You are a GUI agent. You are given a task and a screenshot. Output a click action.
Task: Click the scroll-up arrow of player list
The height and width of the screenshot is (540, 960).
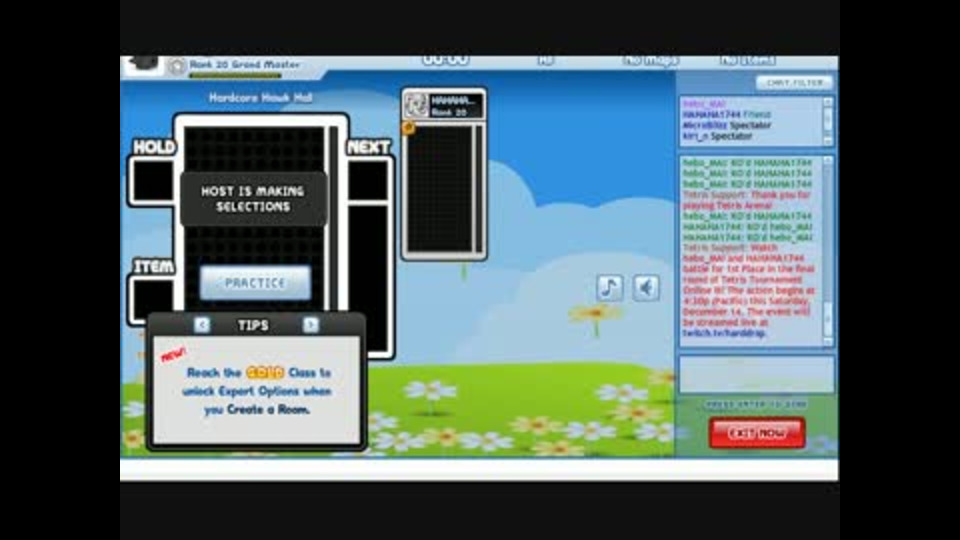click(x=828, y=102)
